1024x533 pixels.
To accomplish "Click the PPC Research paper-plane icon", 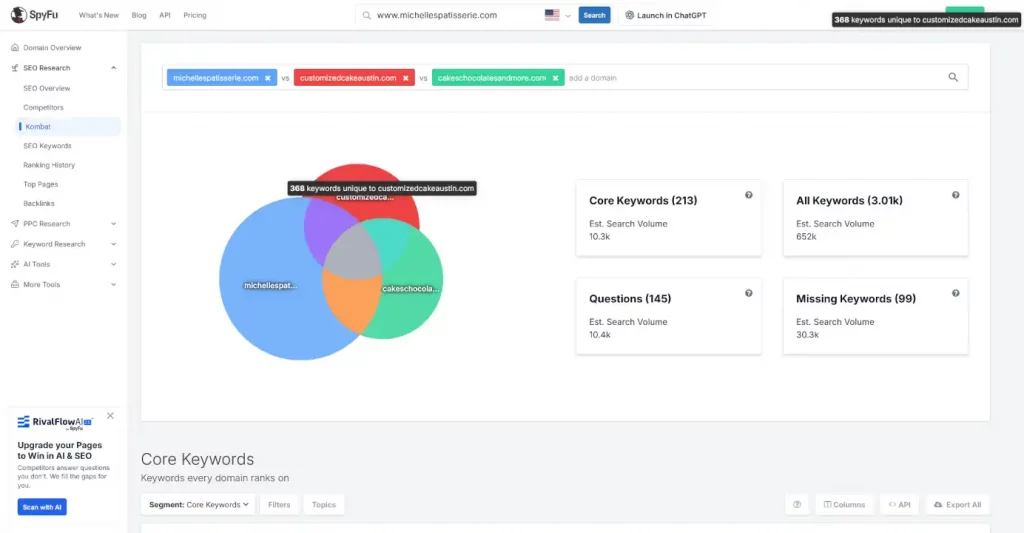I will (15, 223).
